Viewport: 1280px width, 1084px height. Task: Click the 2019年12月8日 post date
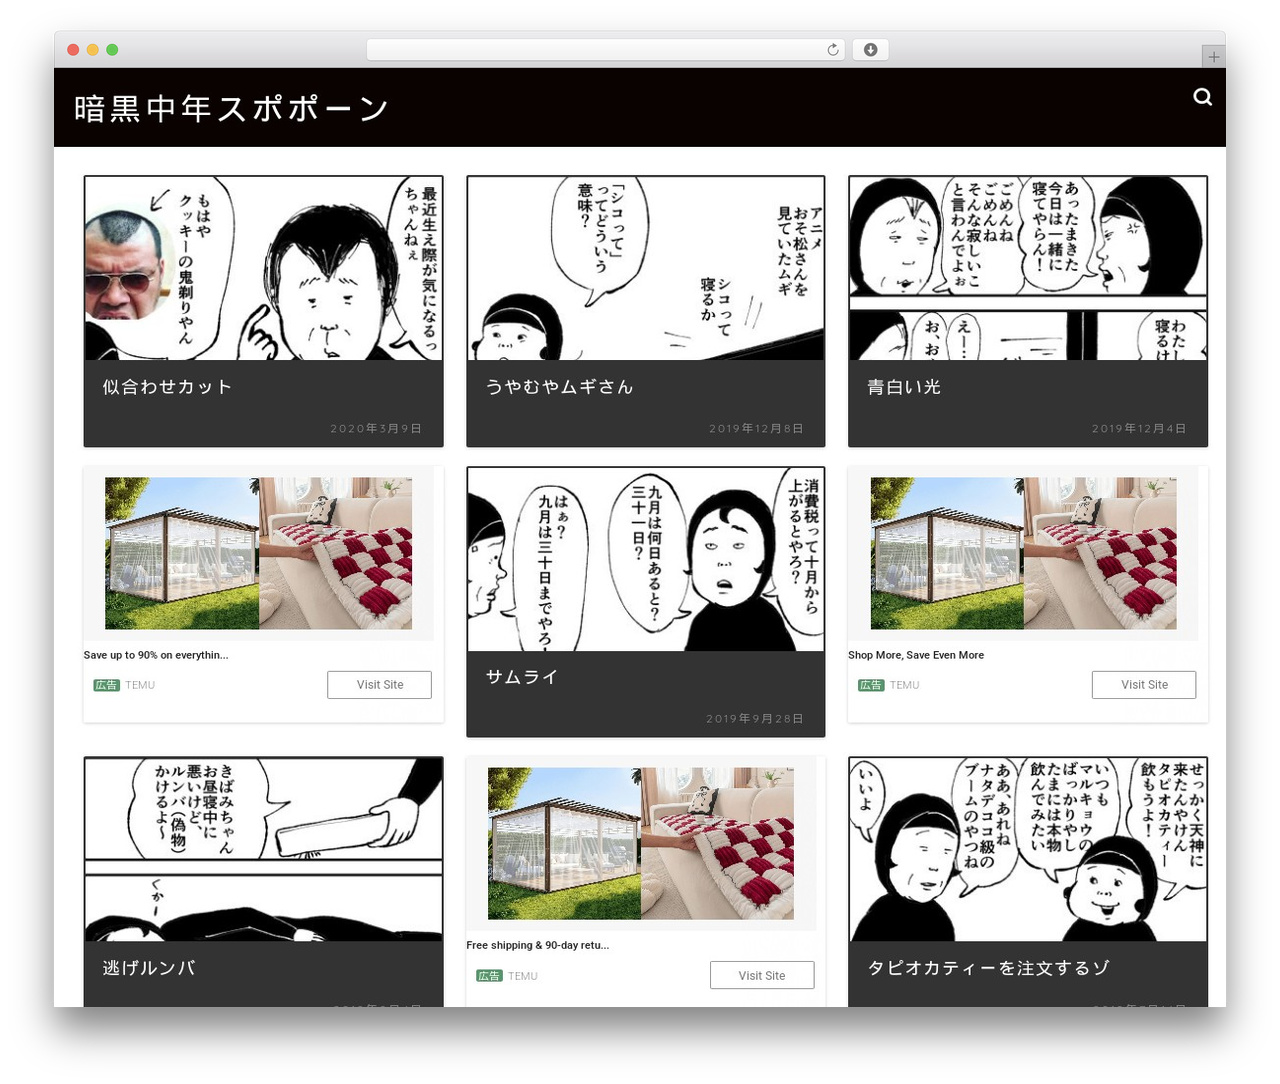tap(757, 429)
